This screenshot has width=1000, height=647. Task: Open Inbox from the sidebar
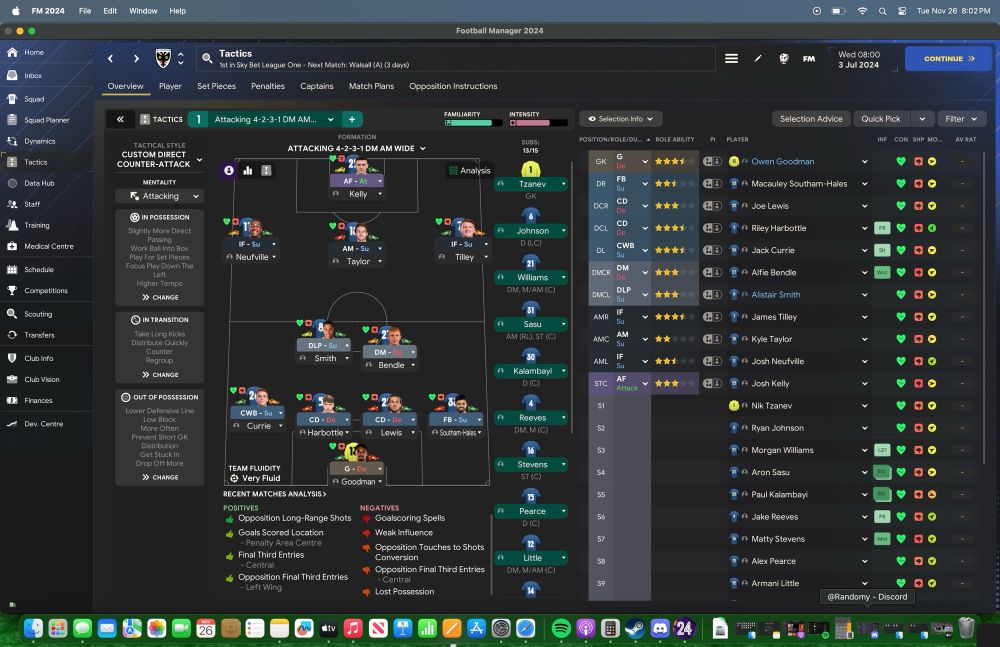(33, 75)
